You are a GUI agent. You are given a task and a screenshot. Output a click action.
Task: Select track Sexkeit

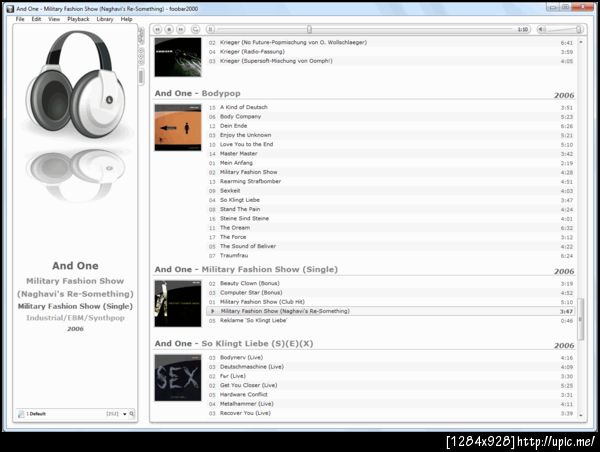tap(390, 191)
